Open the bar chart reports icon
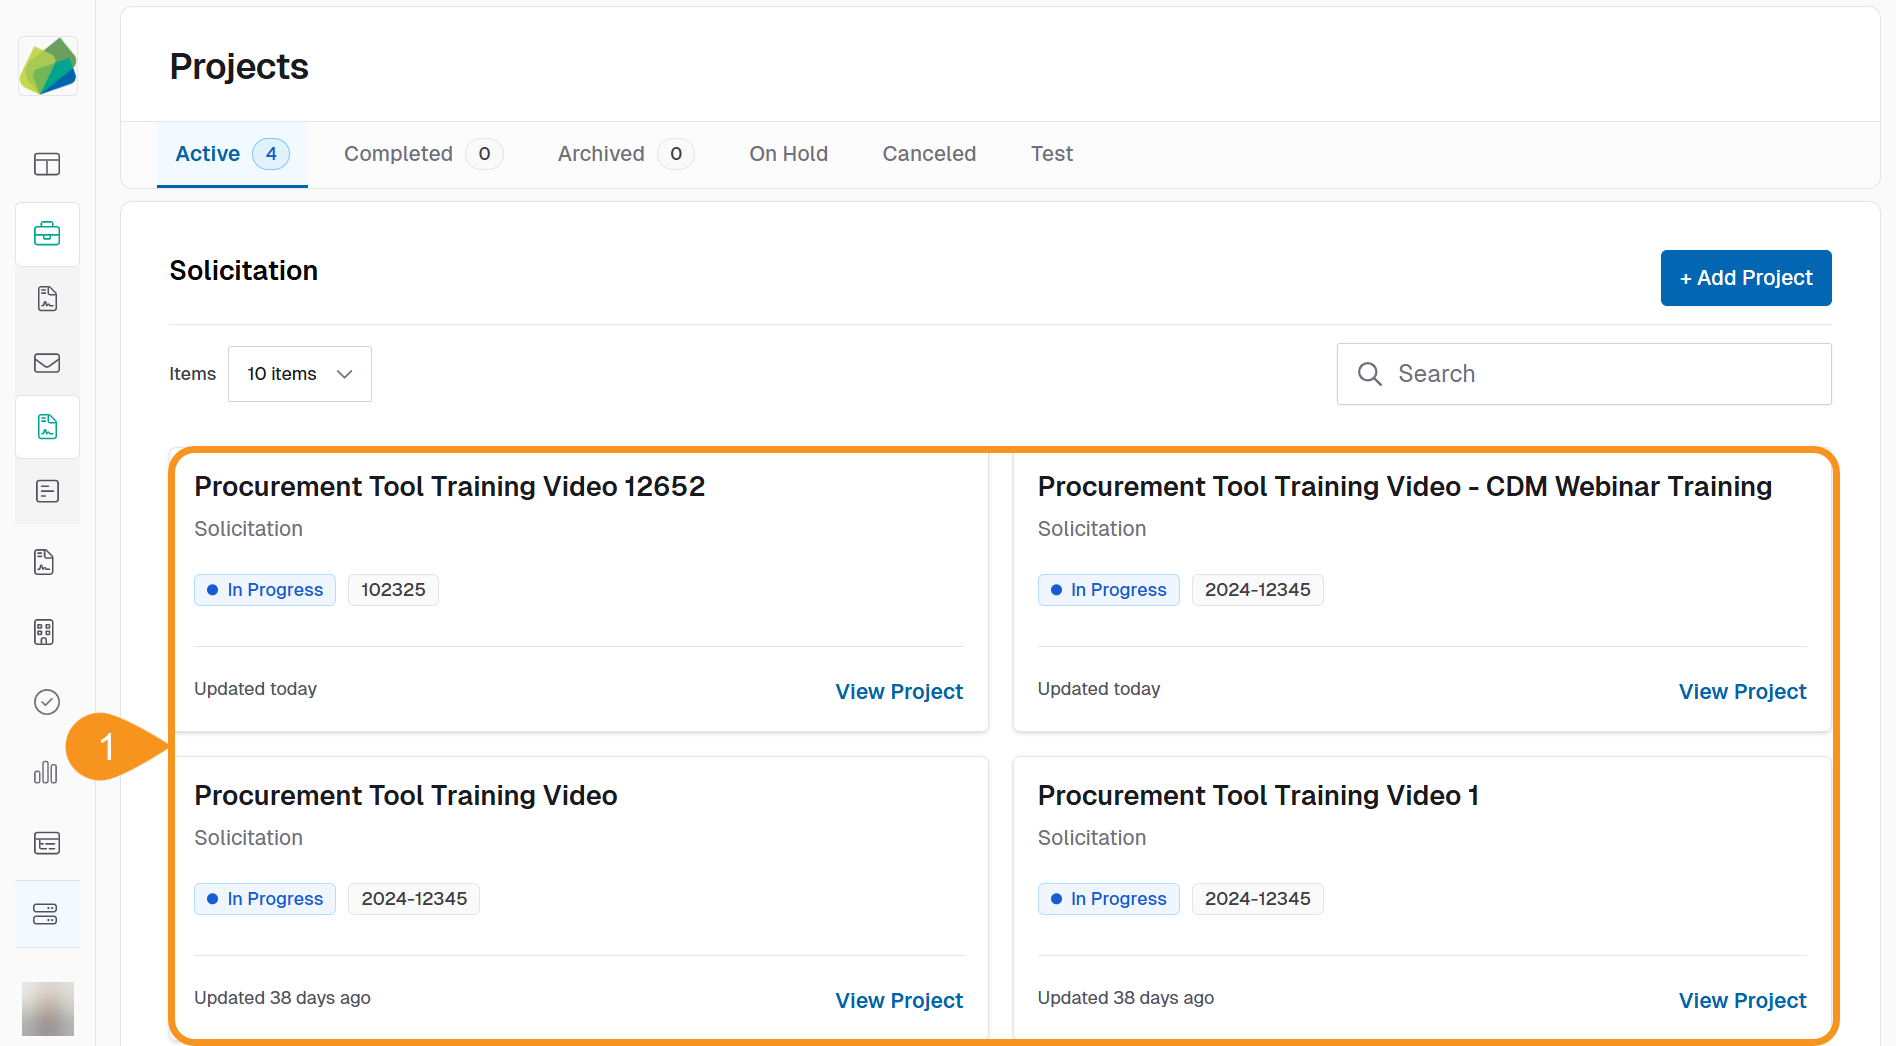Screen dimensions: 1896x1046 (x=46, y=772)
